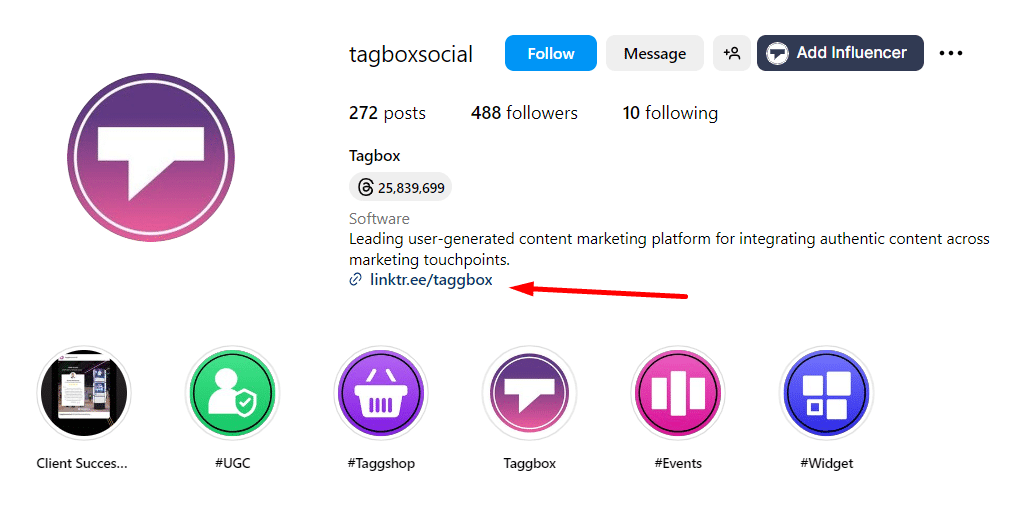Follow the tagboxsocial account

click(550, 53)
